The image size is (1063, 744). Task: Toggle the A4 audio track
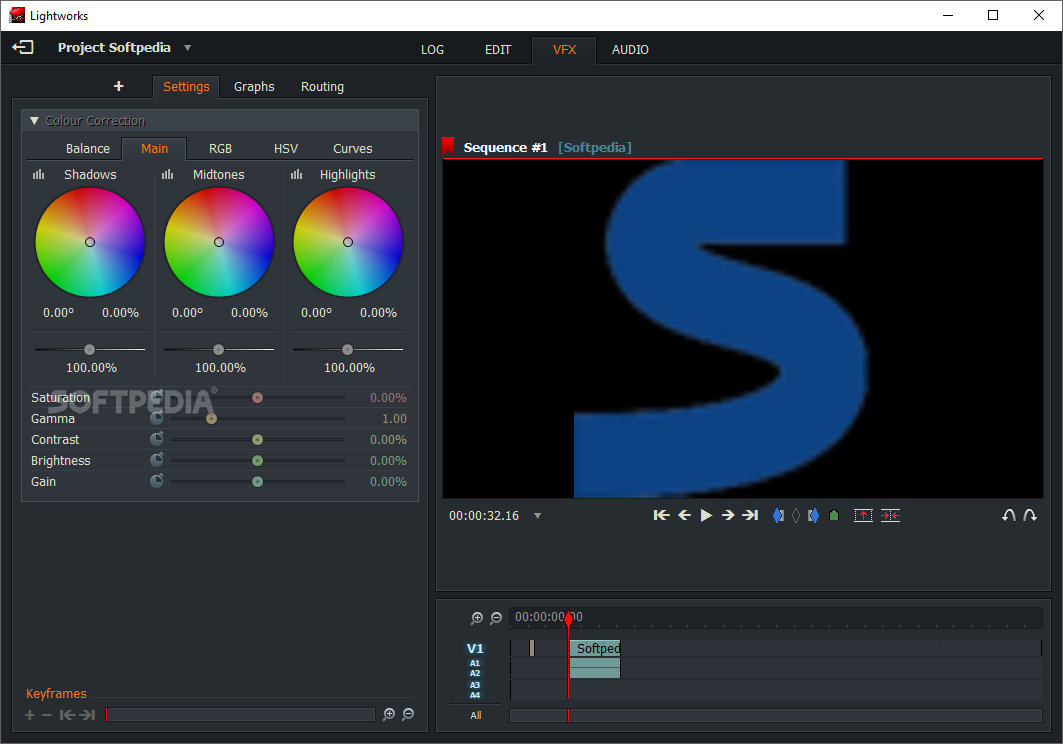click(x=475, y=695)
